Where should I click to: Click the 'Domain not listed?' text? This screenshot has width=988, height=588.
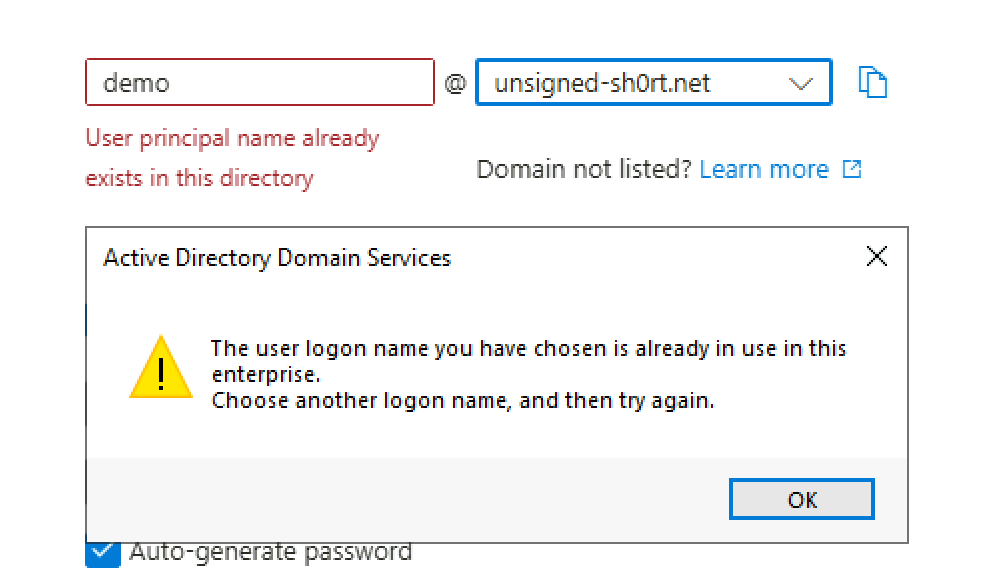pos(584,169)
